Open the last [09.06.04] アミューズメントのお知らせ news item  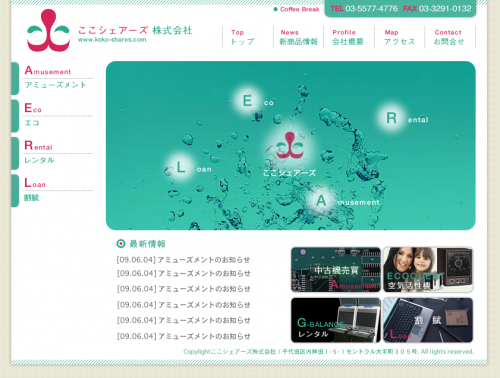click(183, 336)
